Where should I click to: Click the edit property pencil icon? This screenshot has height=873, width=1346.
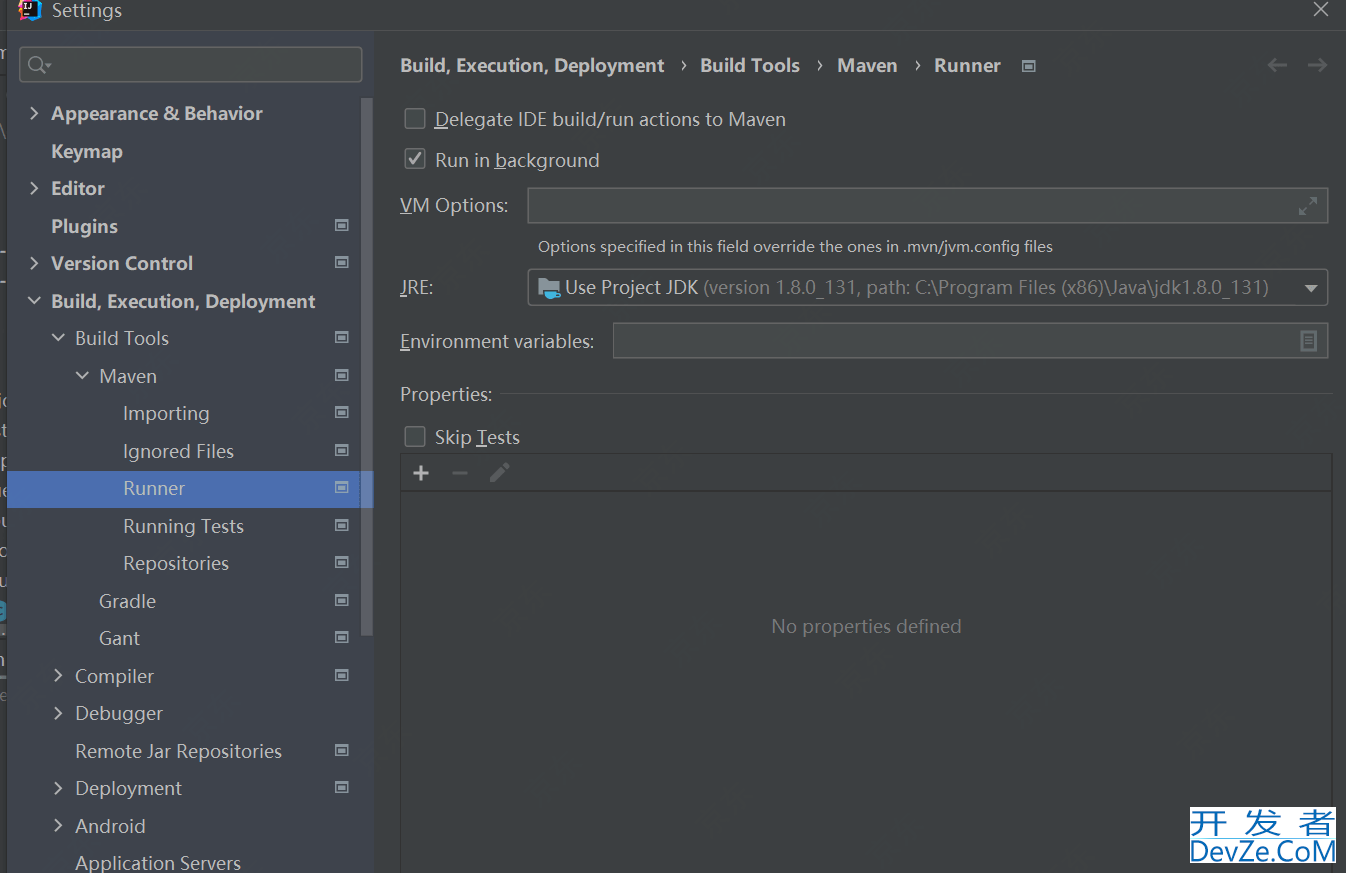click(x=500, y=473)
